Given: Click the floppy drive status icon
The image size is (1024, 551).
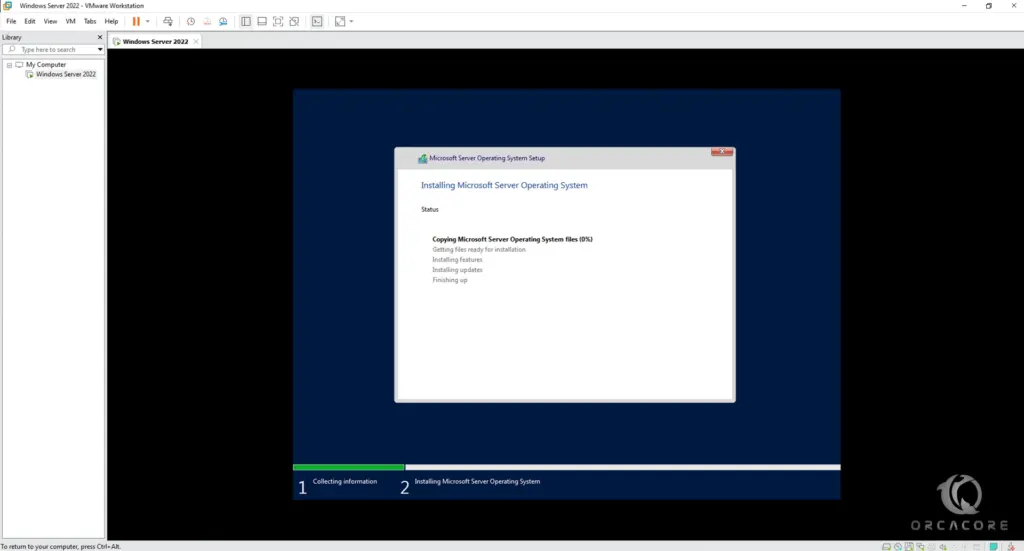Looking at the screenshot, I should (908, 546).
